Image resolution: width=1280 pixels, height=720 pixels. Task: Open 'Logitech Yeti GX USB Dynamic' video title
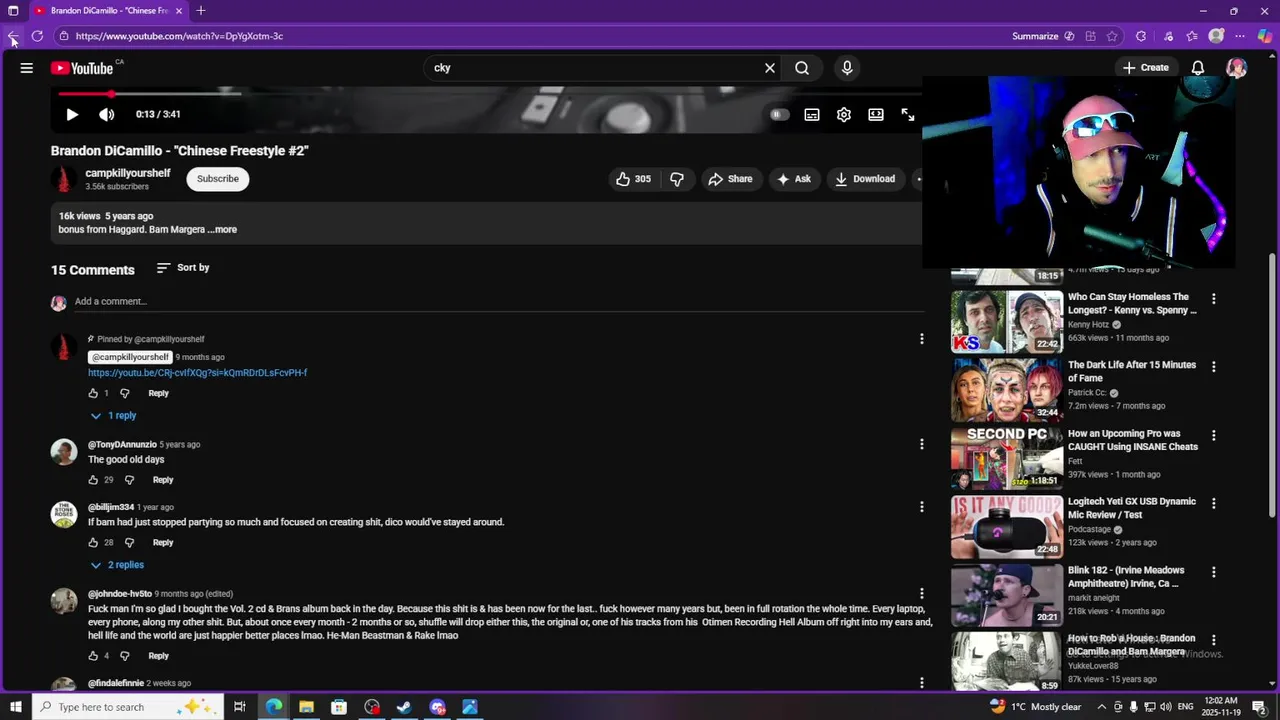click(x=1132, y=508)
